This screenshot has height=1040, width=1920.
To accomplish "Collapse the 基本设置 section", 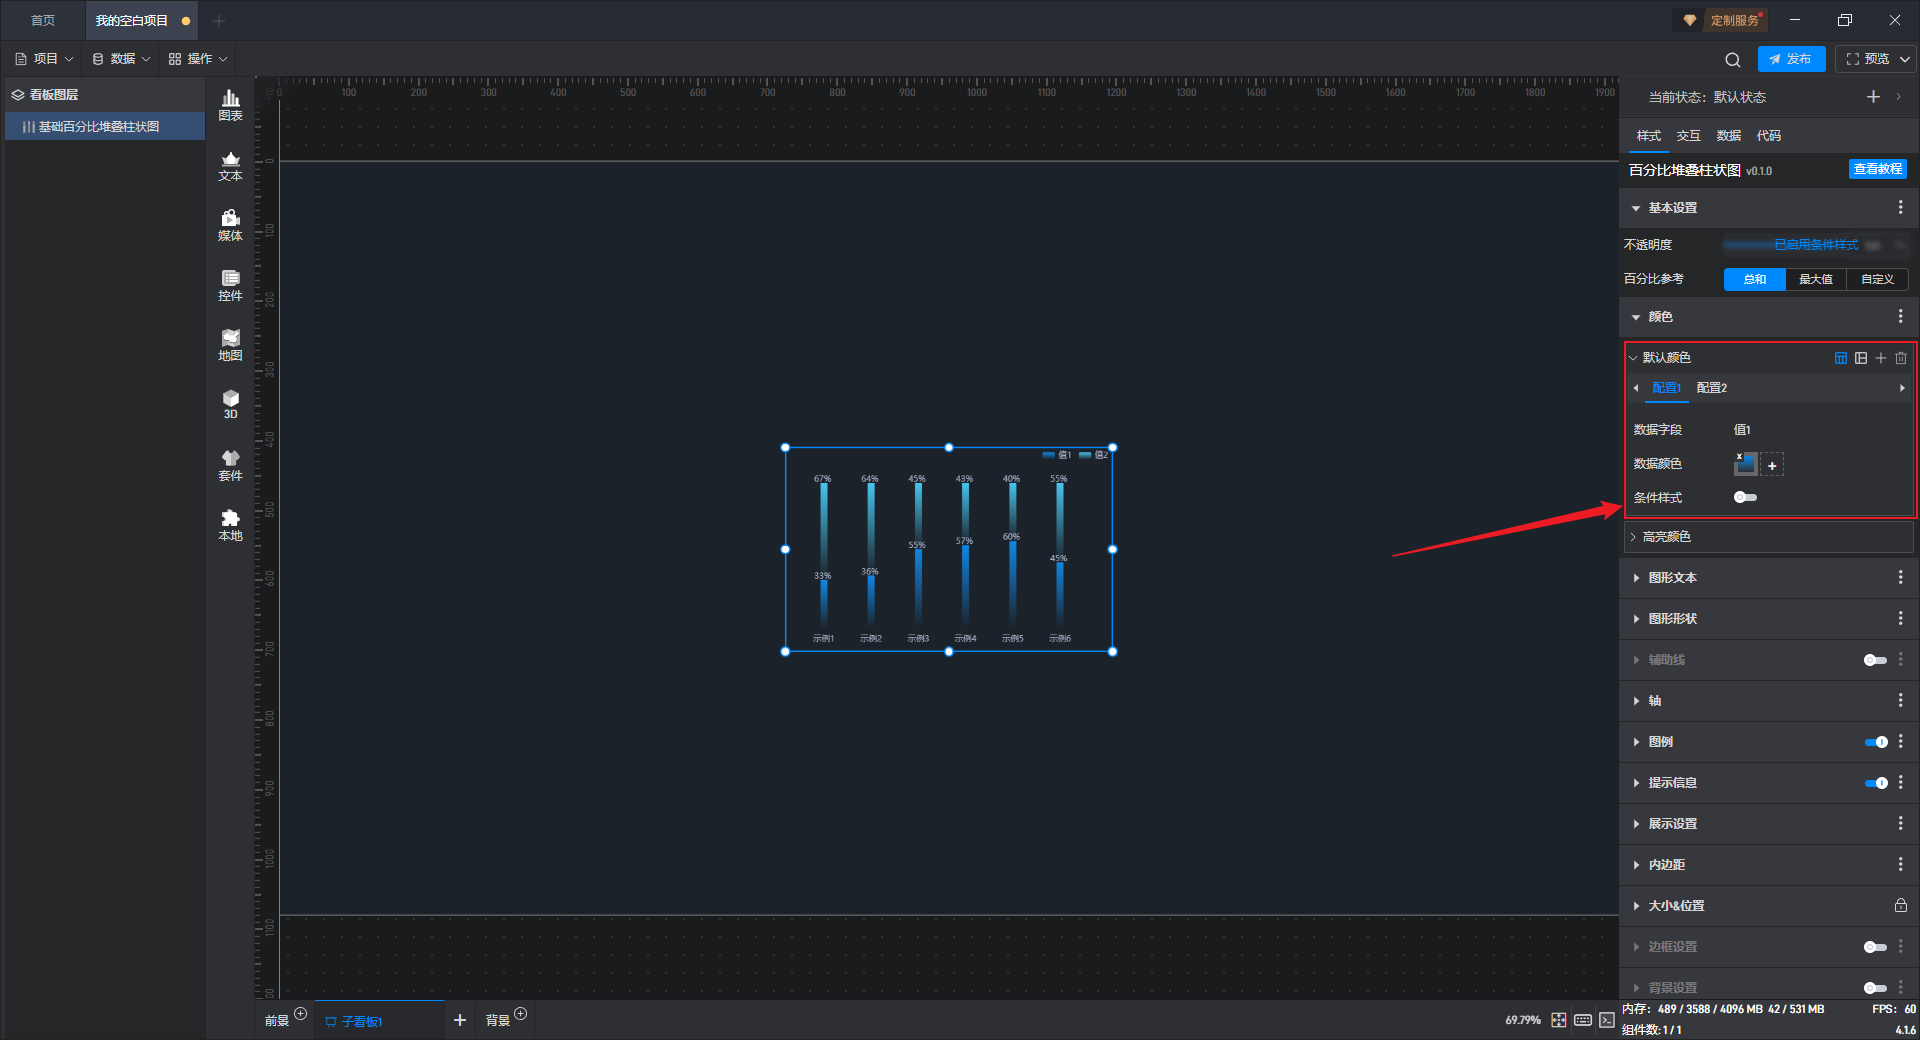I will point(1636,208).
